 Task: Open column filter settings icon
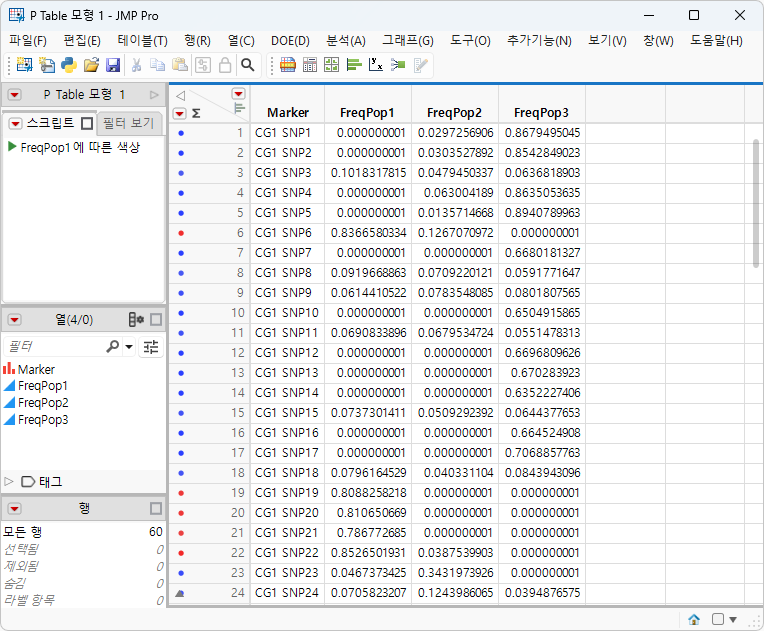(151, 347)
